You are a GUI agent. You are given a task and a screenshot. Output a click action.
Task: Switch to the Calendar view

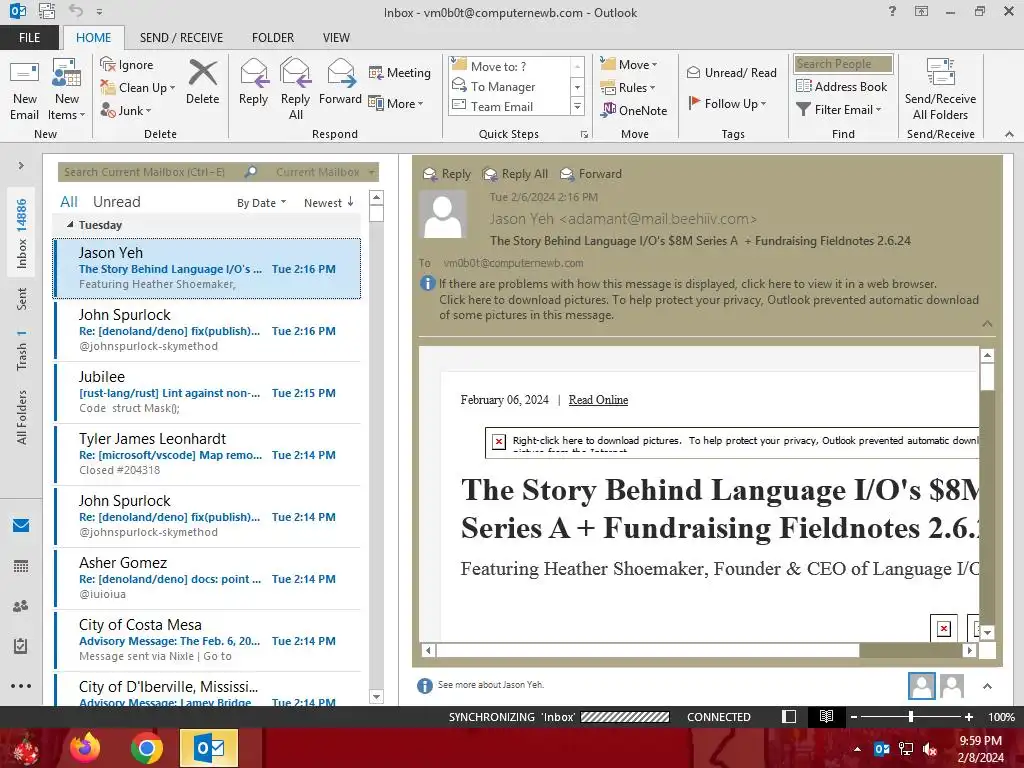(21, 566)
